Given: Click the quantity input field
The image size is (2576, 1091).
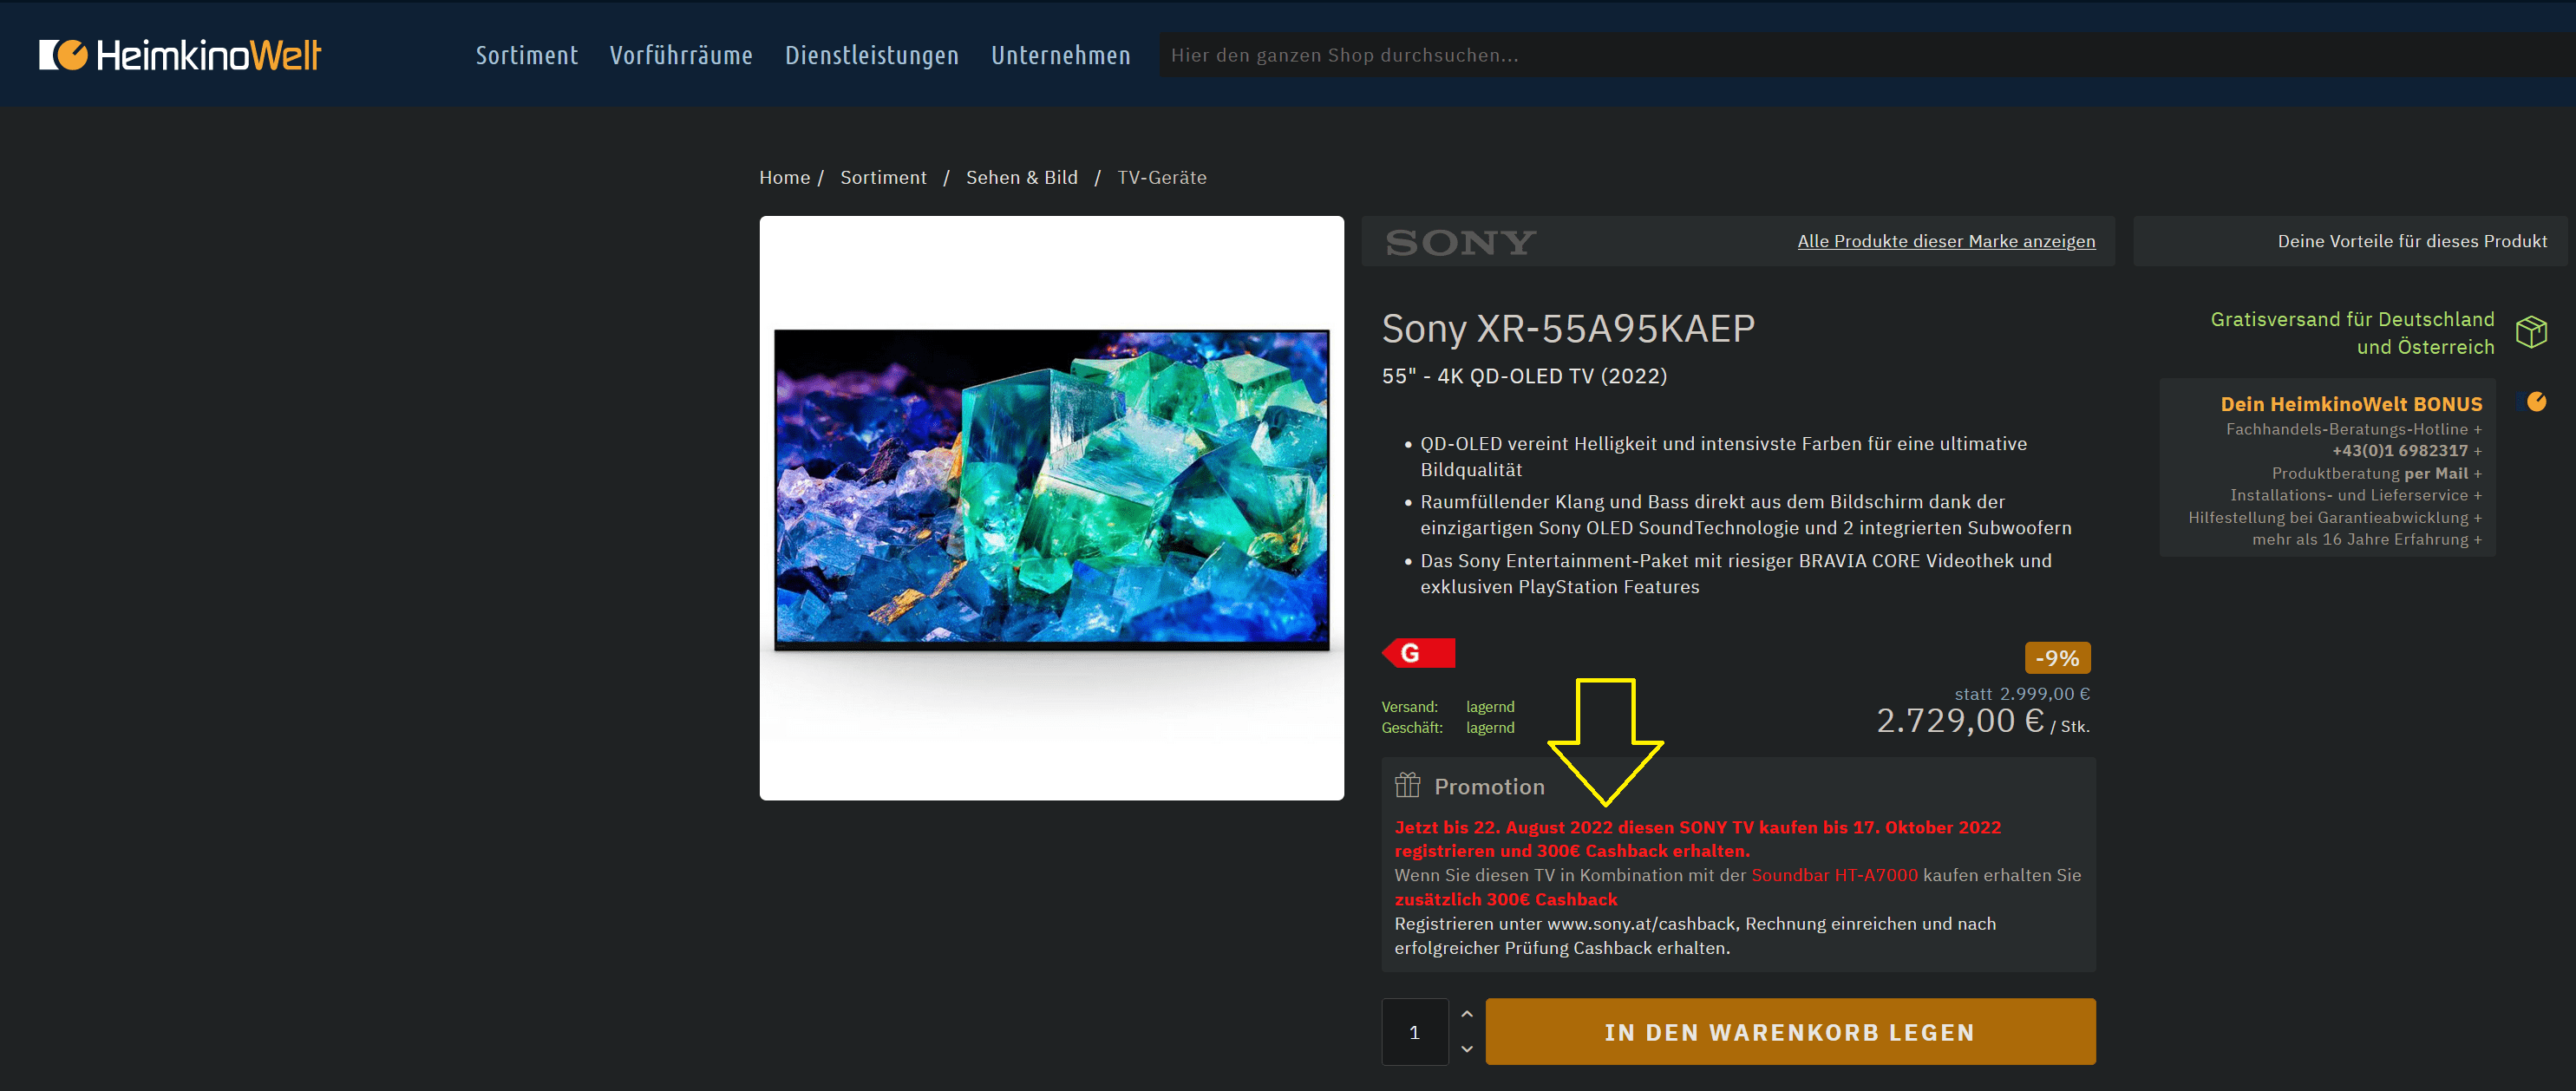Looking at the screenshot, I should (1414, 1032).
